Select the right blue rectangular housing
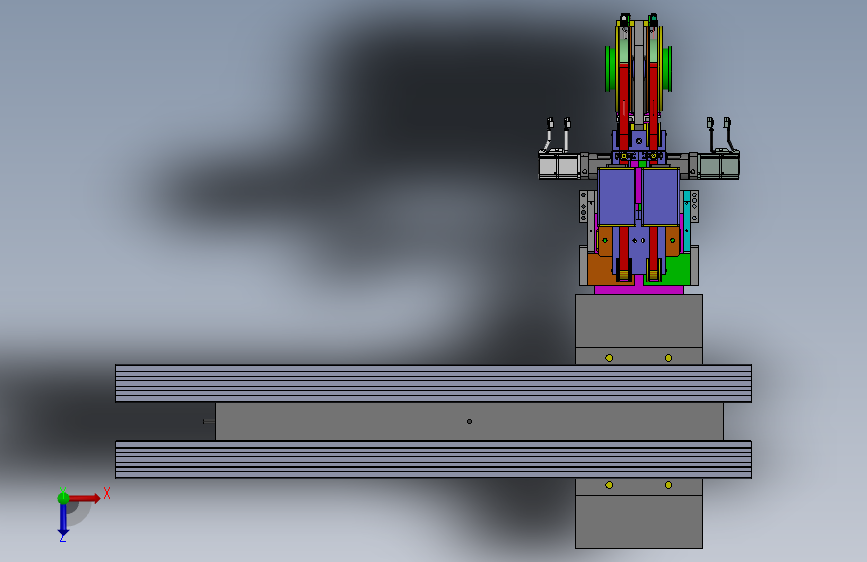The width and height of the screenshot is (867, 562). tap(661, 197)
